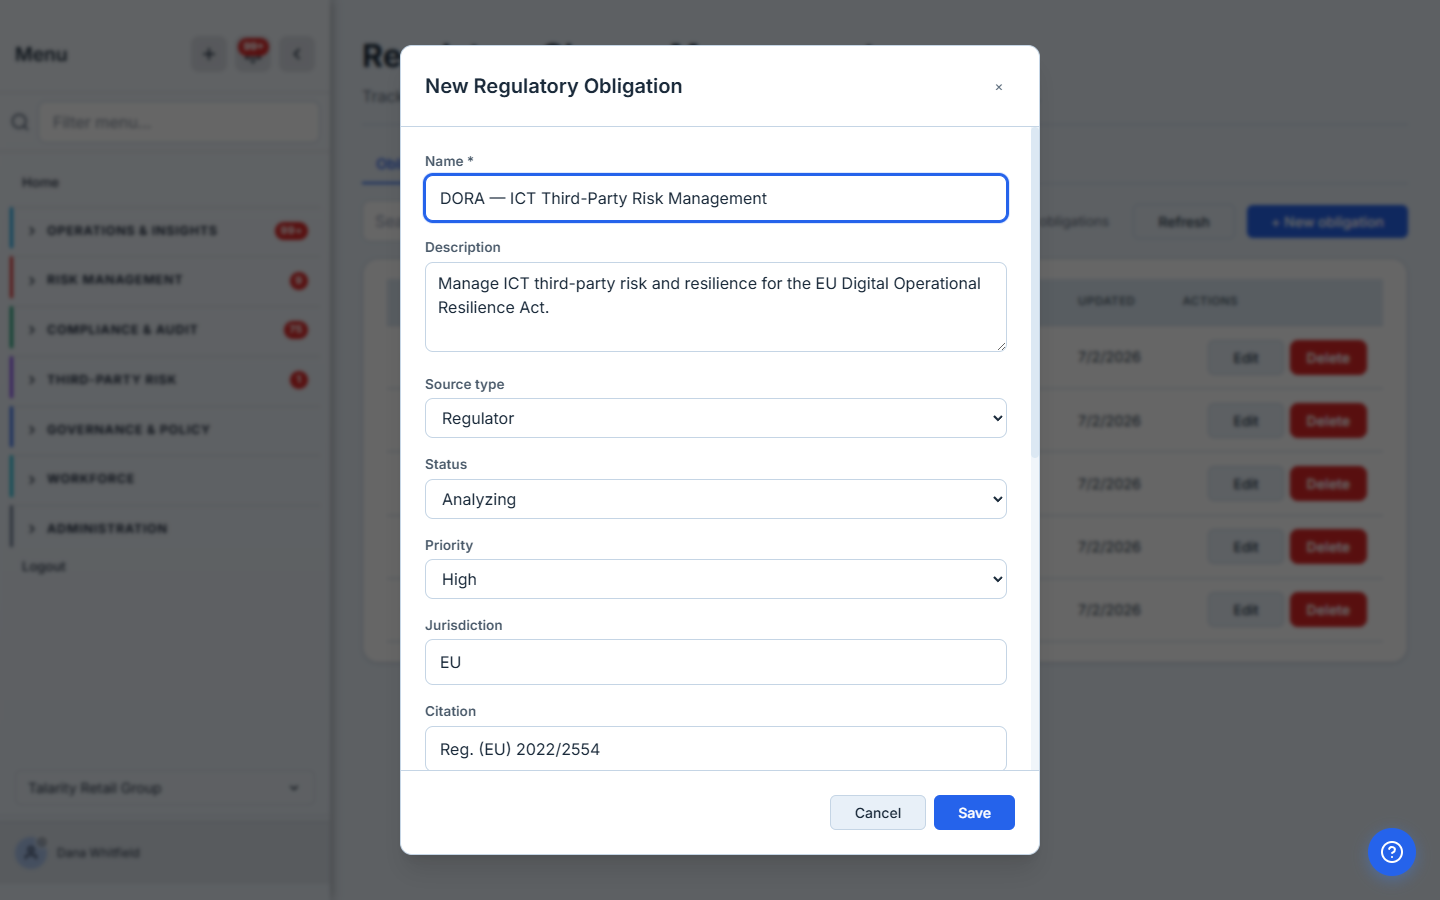
Task: Click Delete in the last table row
Action: pyautogui.click(x=1328, y=610)
